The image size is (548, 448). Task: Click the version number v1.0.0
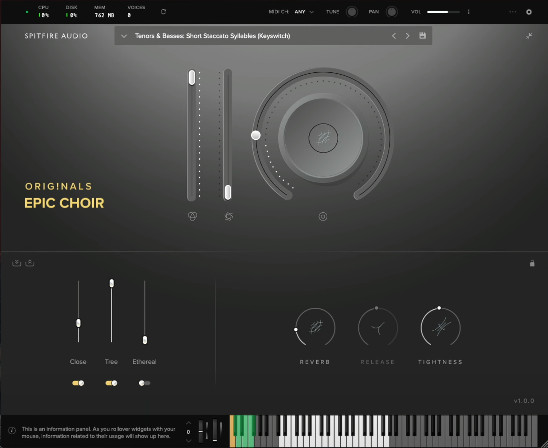[x=524, y=401]
